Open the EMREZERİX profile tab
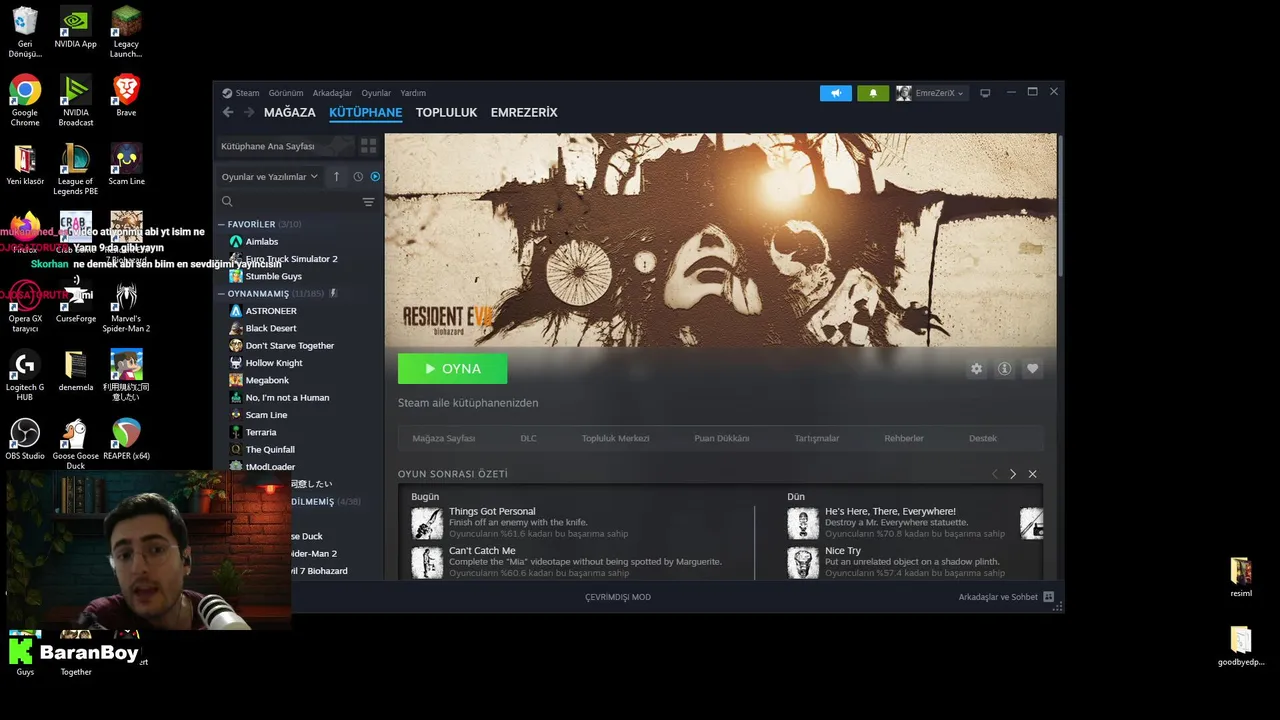Image resolution: width=1280 pixels, height=720 pixels. coord(524,113)
